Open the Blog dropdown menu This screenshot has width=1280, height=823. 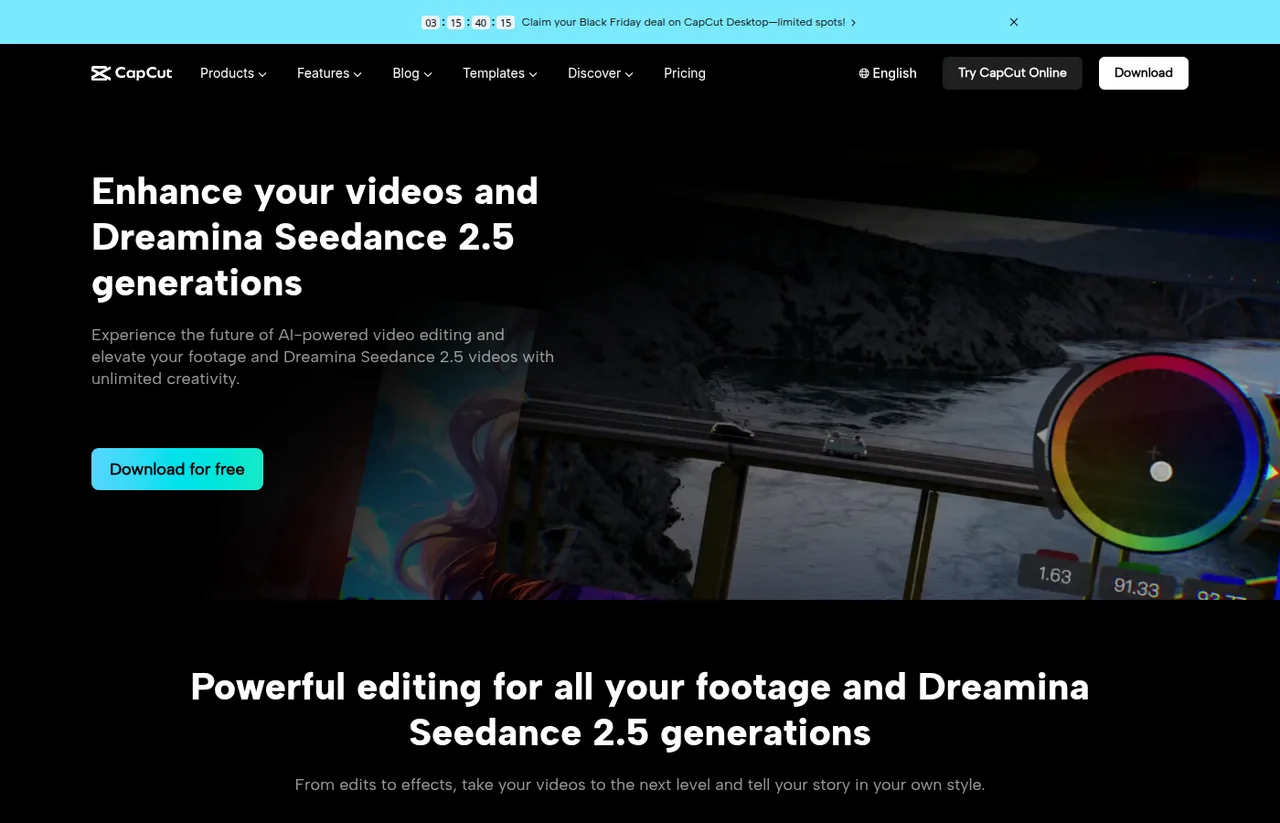pyautogui.click(x=412, y=73)
